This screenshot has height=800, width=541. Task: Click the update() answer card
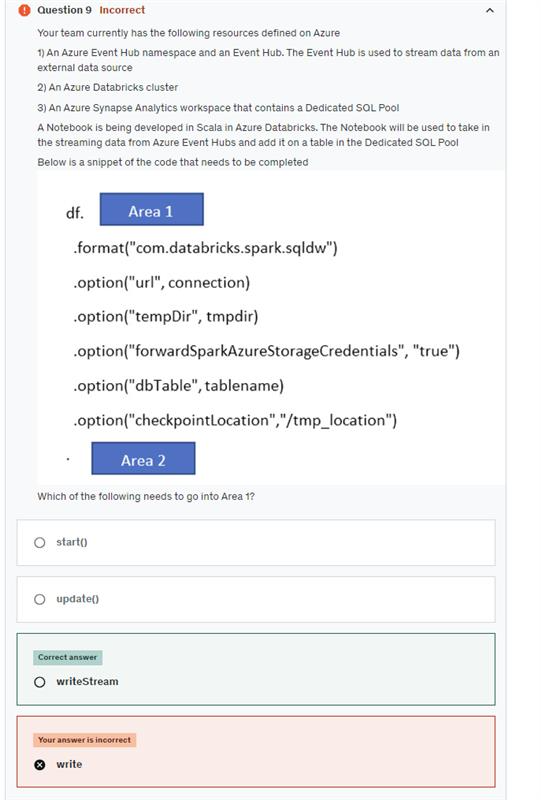(x=256, y=599)
